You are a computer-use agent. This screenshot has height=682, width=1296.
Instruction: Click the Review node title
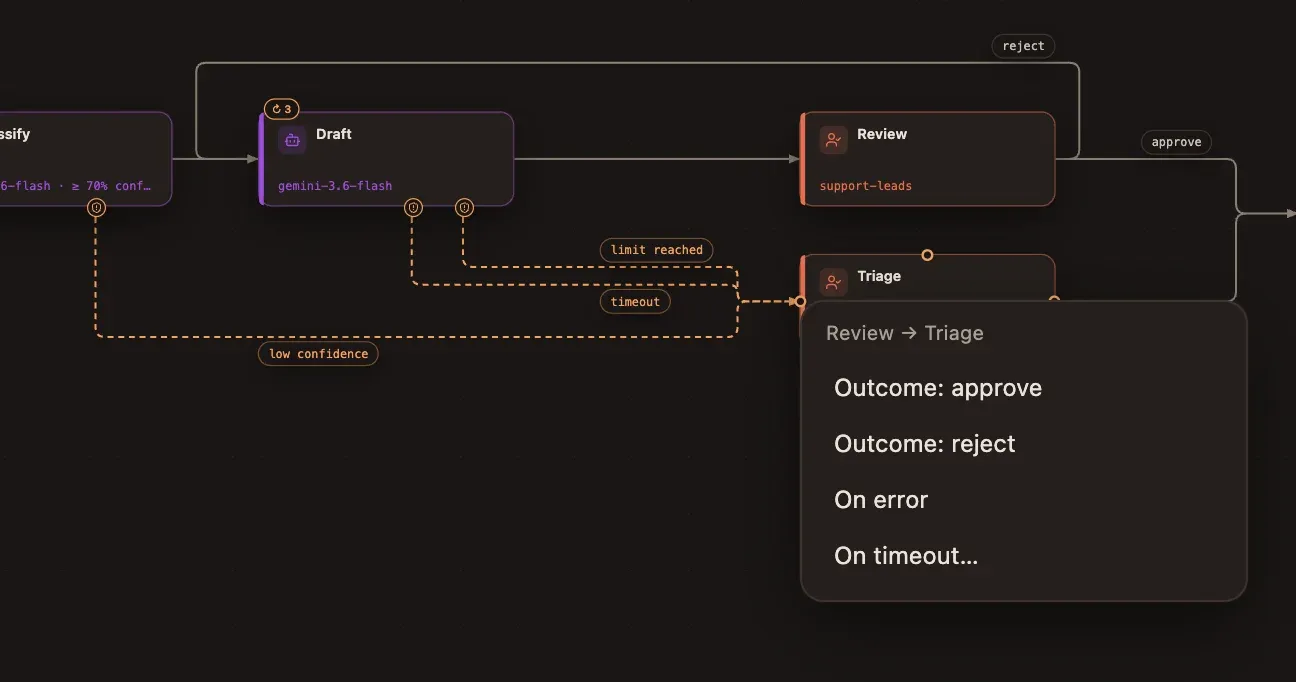[x=882, y=134]
